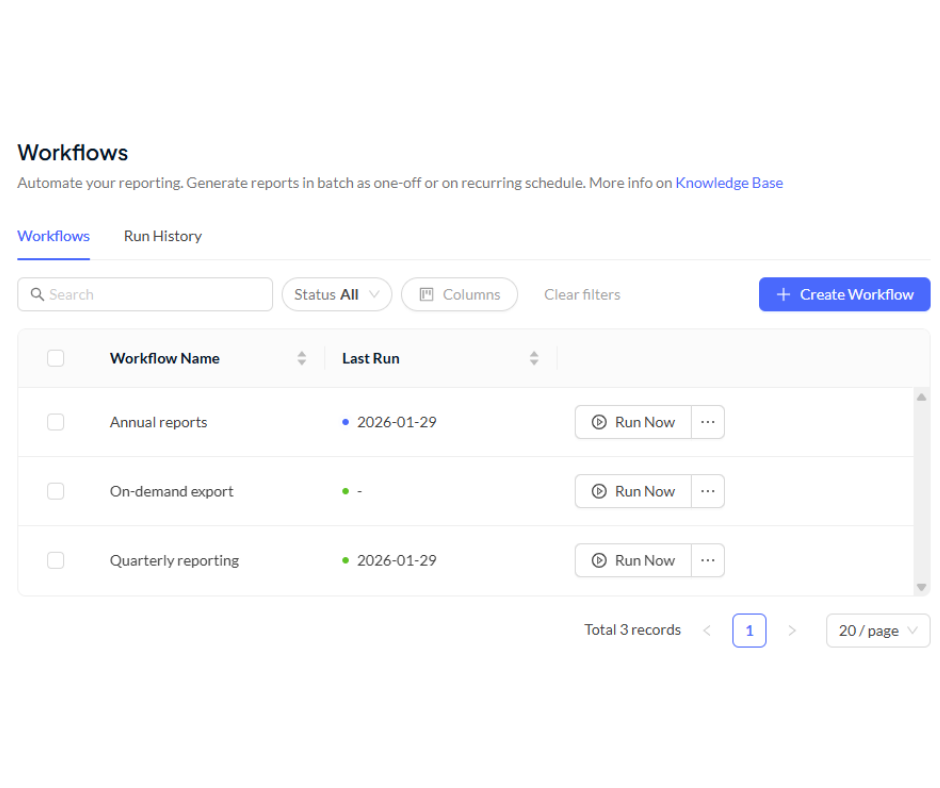Click the next page arrow

[x=792, y=630]
